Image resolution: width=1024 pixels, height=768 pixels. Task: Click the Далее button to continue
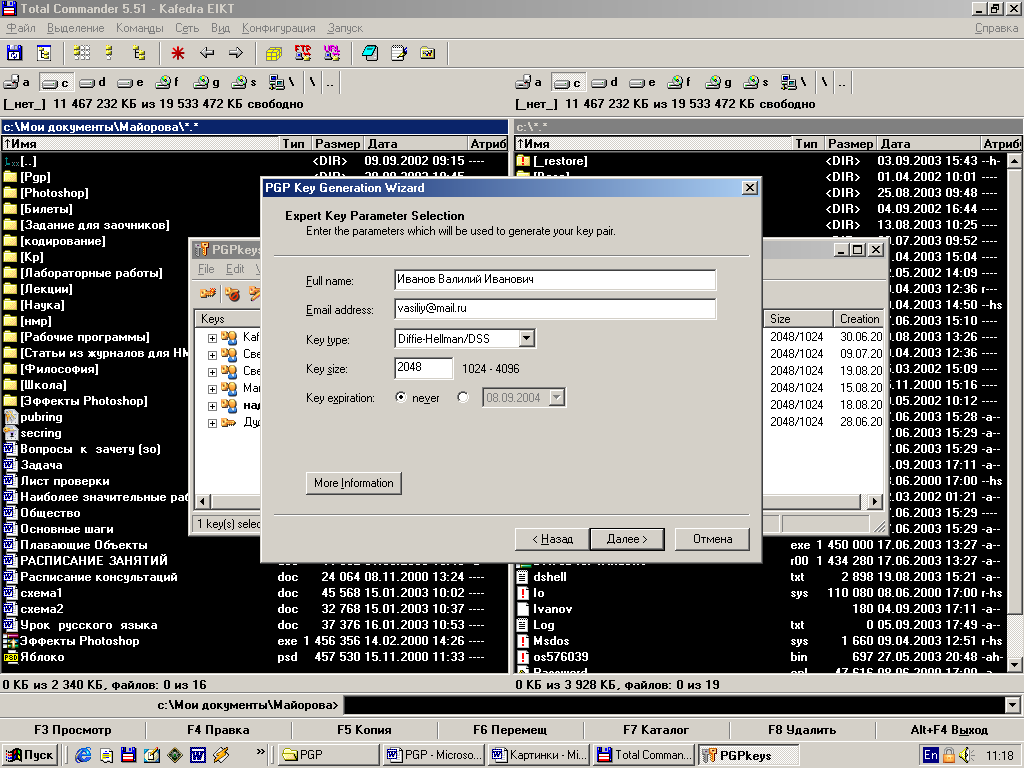(x=626, y=539)
